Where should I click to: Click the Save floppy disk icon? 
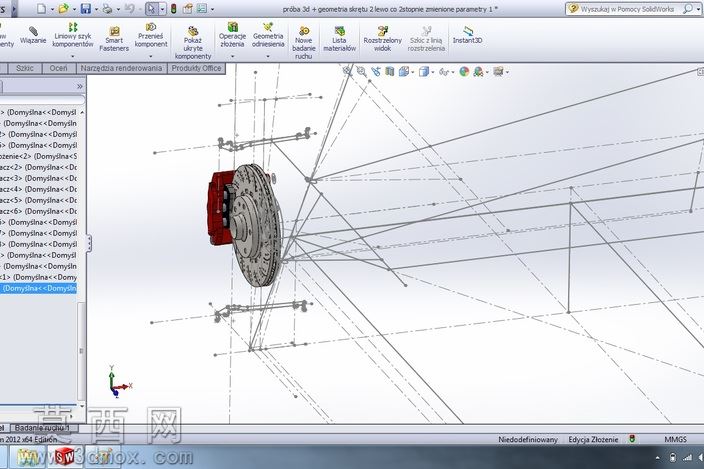tap(86, 9)
